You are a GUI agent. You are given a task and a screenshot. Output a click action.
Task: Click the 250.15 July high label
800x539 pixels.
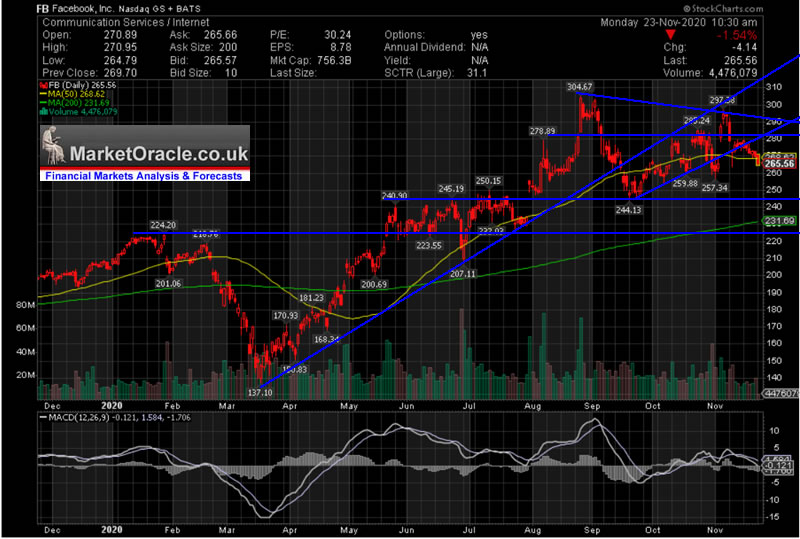tap(488, 181)
